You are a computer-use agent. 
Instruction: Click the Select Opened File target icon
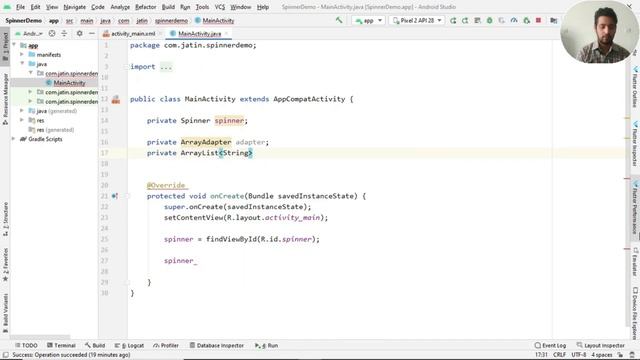click(x=52, y=33)
